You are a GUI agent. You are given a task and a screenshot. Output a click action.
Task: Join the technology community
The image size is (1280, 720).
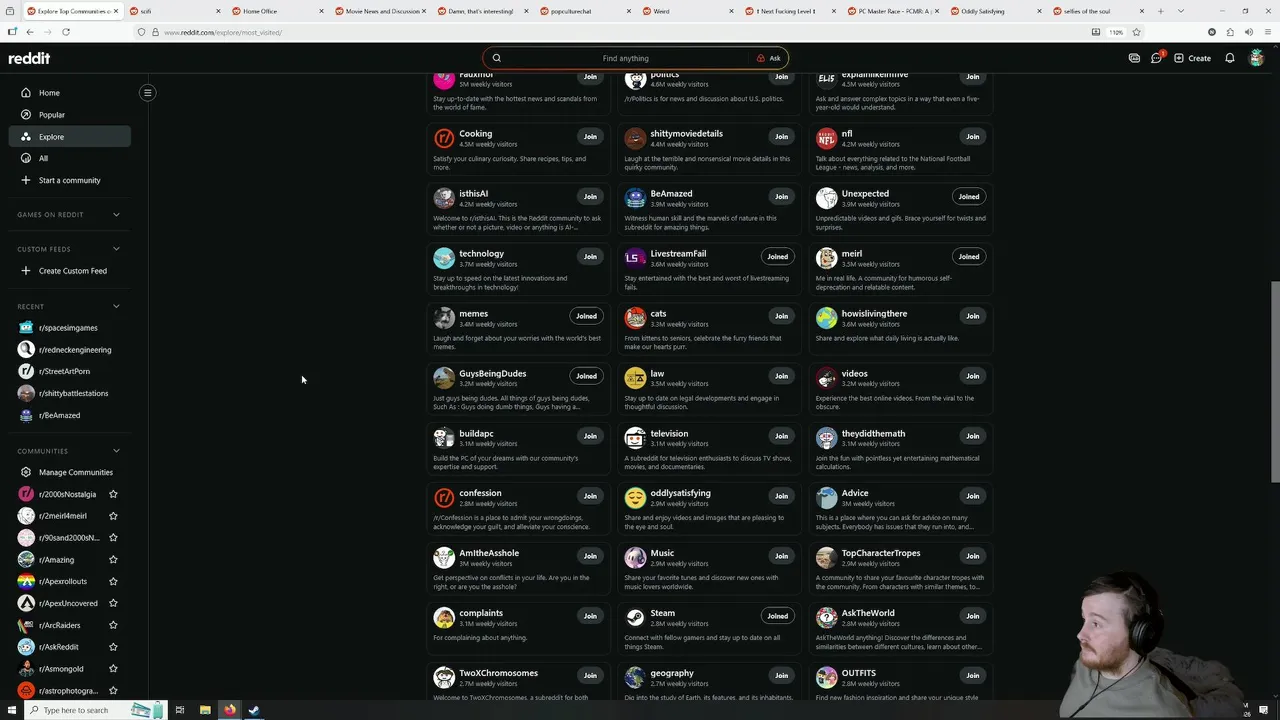pyautogui.click(x=590, y=256)
